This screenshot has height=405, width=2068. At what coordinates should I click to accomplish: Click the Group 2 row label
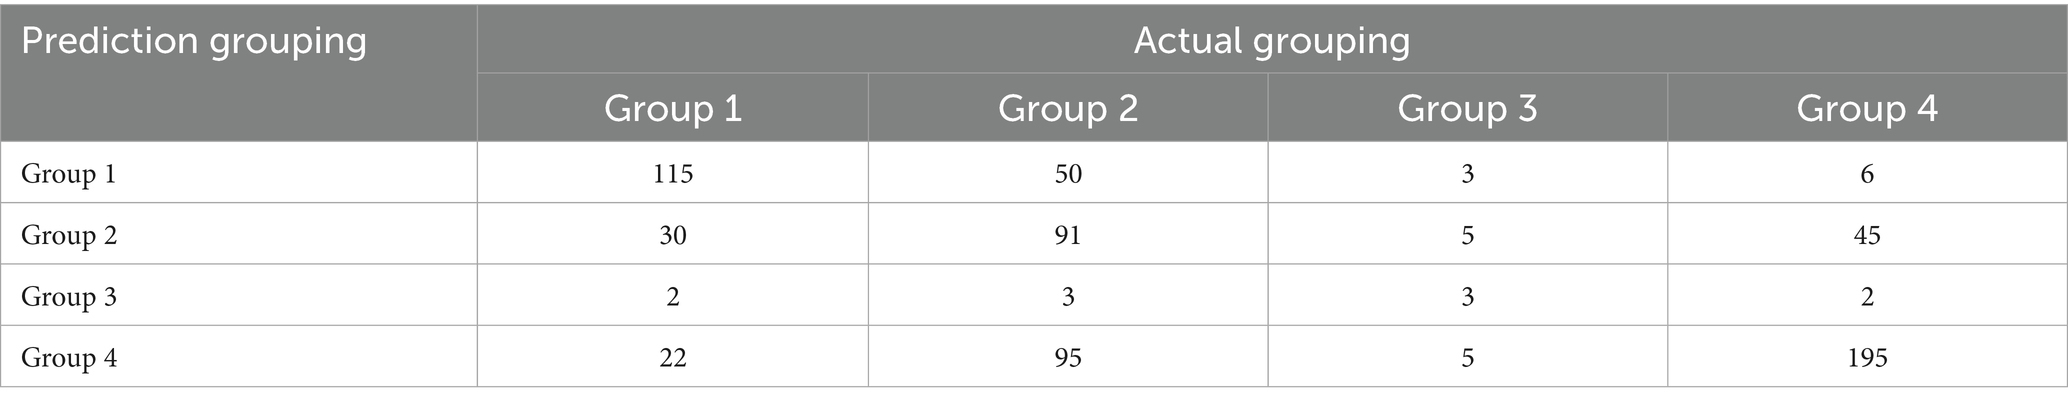pyautogui.click(x=69, y=235)
